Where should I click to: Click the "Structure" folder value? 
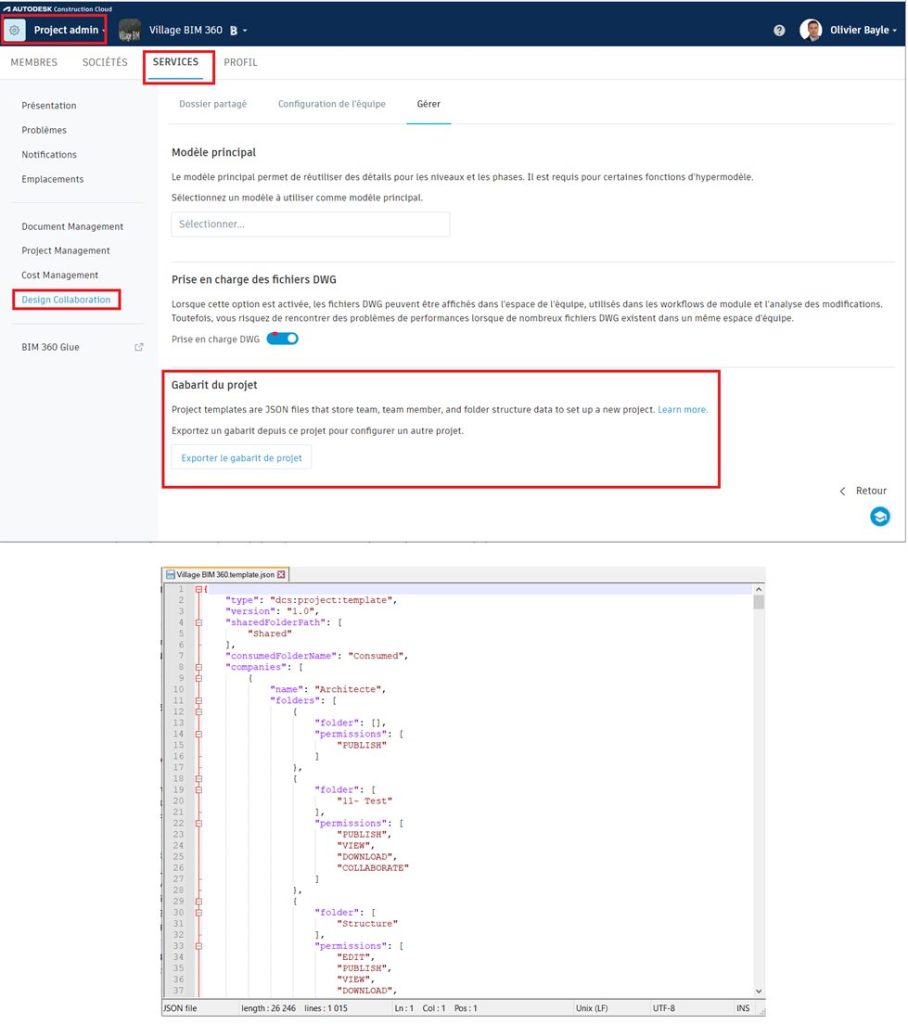pos(367,924)
